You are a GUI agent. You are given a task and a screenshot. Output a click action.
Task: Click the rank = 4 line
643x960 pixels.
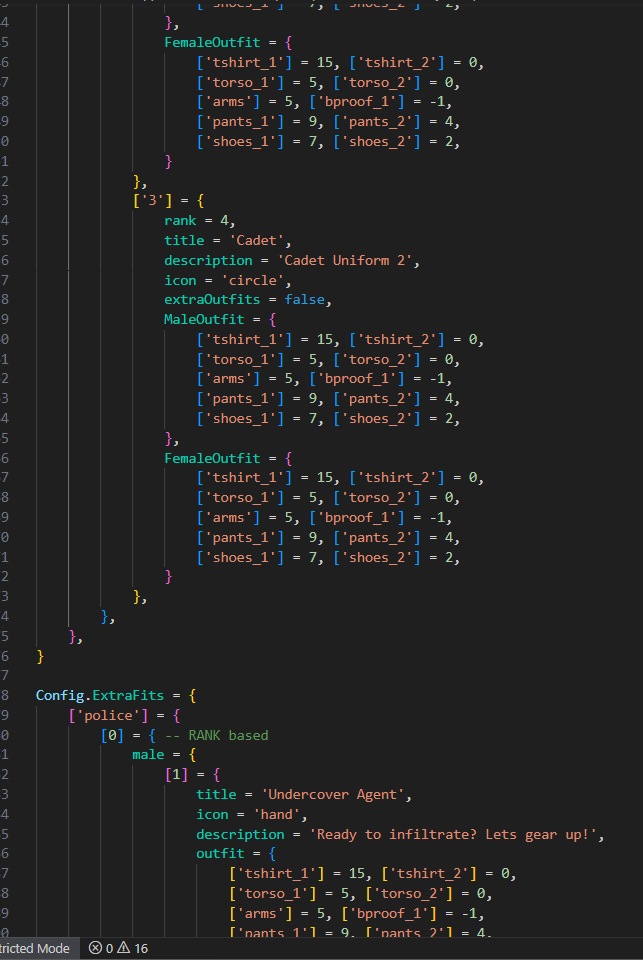tap(199, 220)
